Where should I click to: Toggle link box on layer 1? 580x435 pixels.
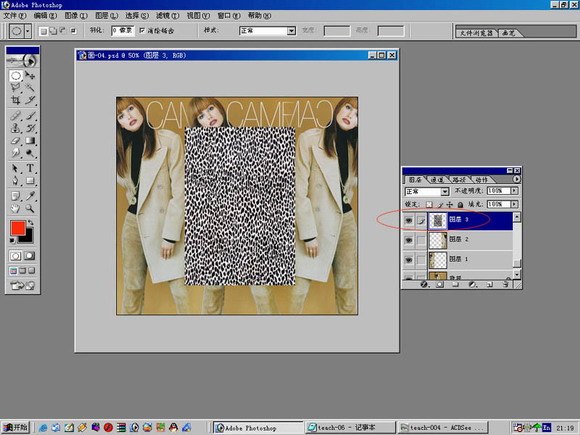(x=421, y=260)
